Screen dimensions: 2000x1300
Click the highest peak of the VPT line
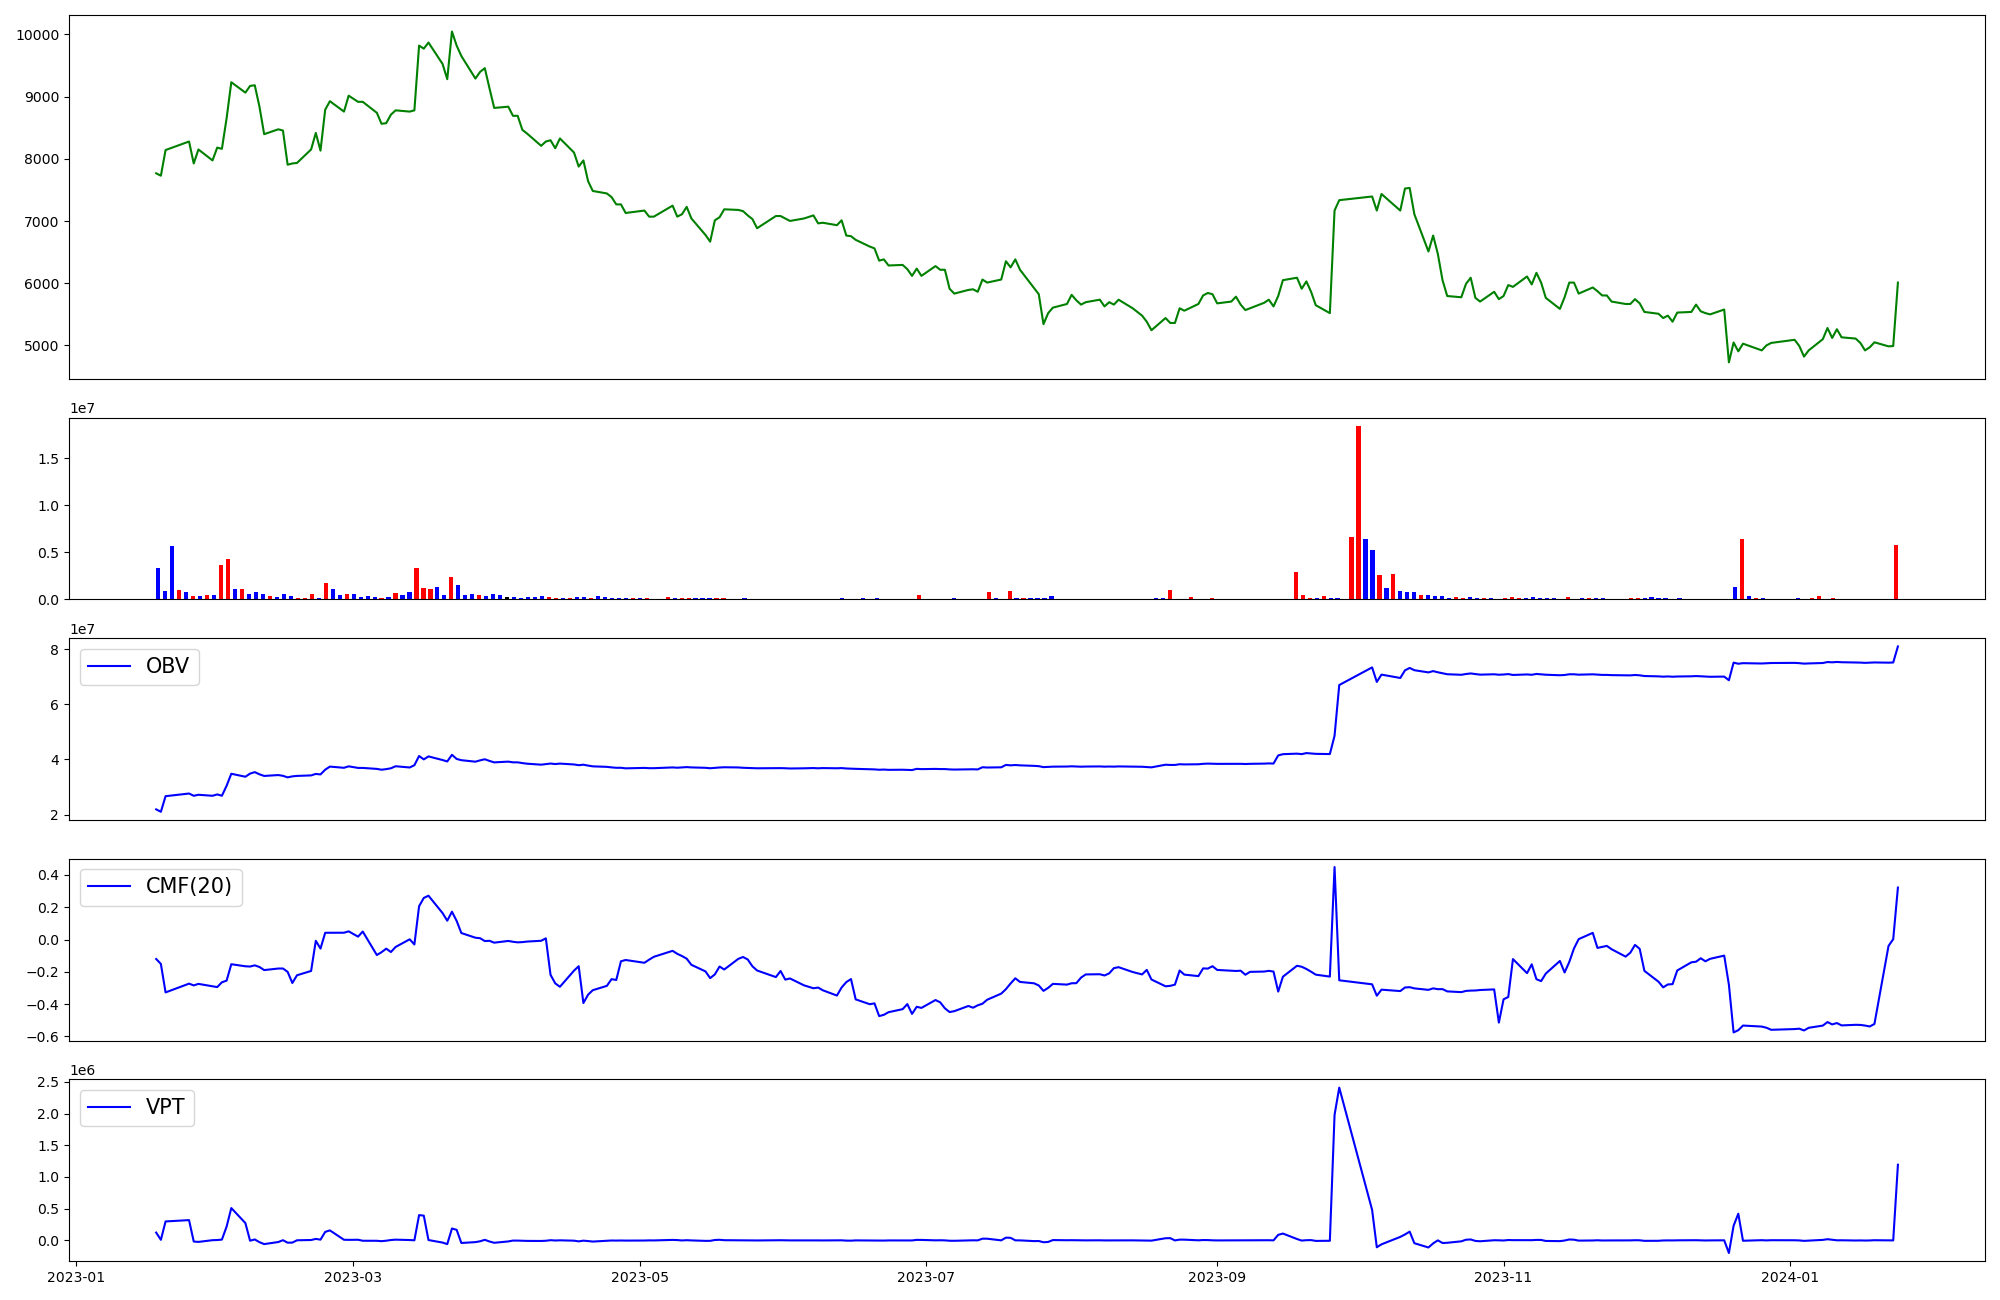[x=1339, y=1089]
